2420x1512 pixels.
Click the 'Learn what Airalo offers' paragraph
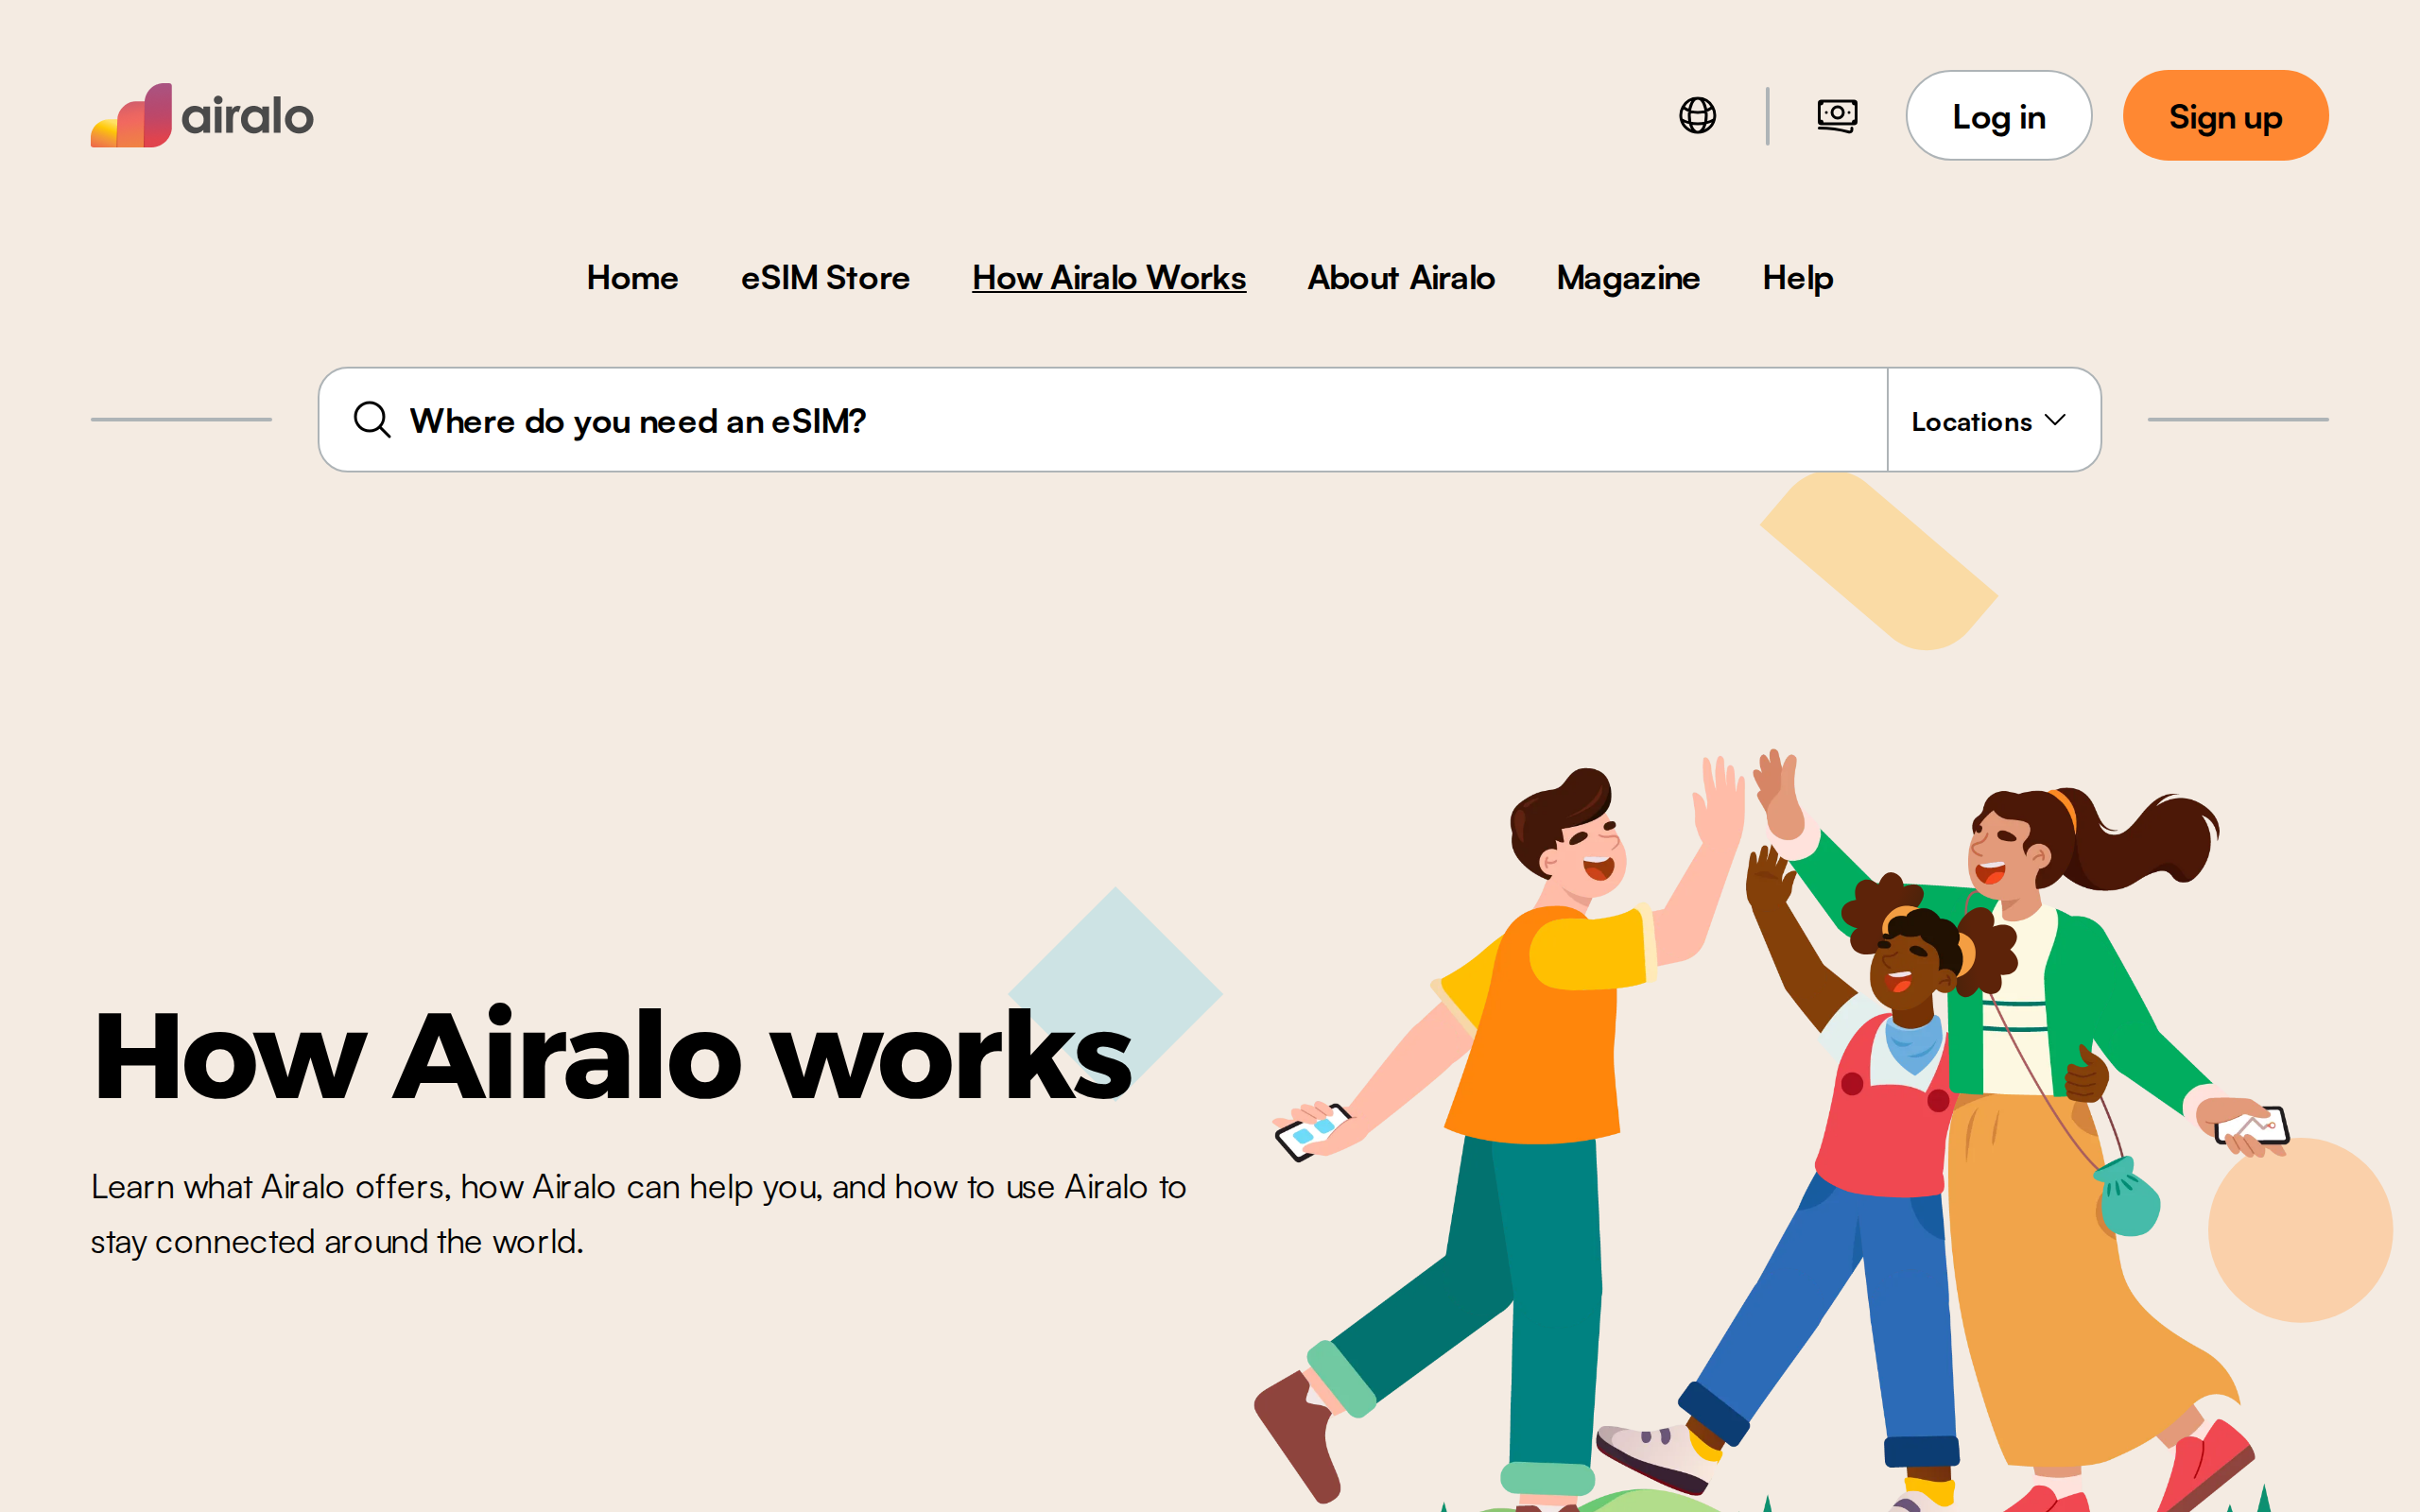tap(638, 1213)
